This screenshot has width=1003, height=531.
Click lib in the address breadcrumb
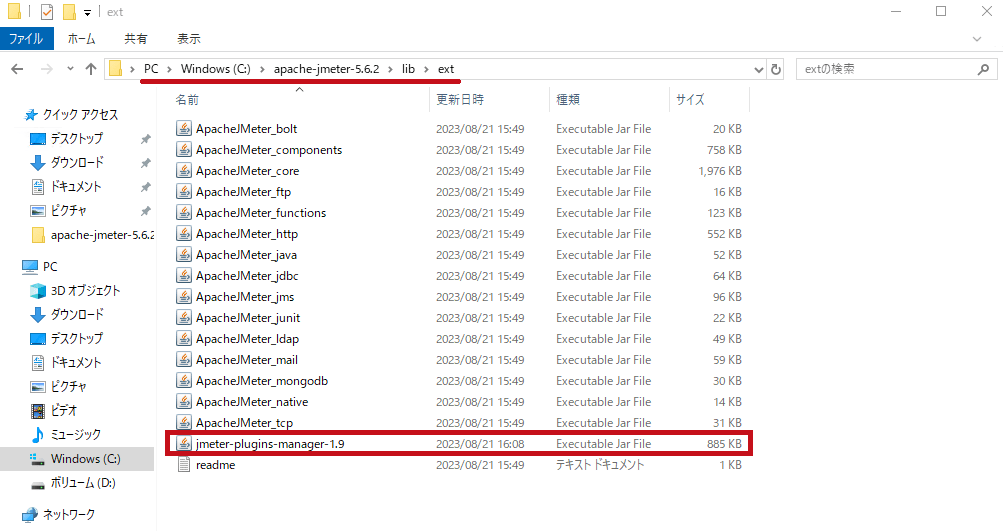(408, 69)
